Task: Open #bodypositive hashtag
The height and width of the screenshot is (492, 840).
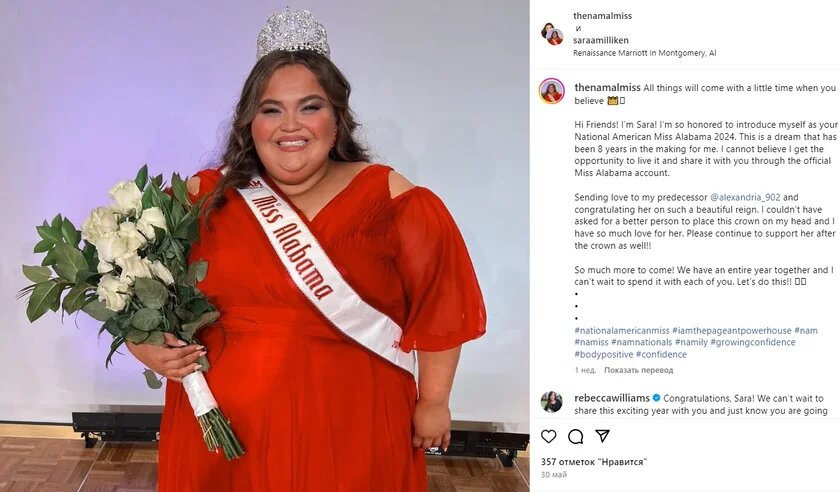Action: 604,354
